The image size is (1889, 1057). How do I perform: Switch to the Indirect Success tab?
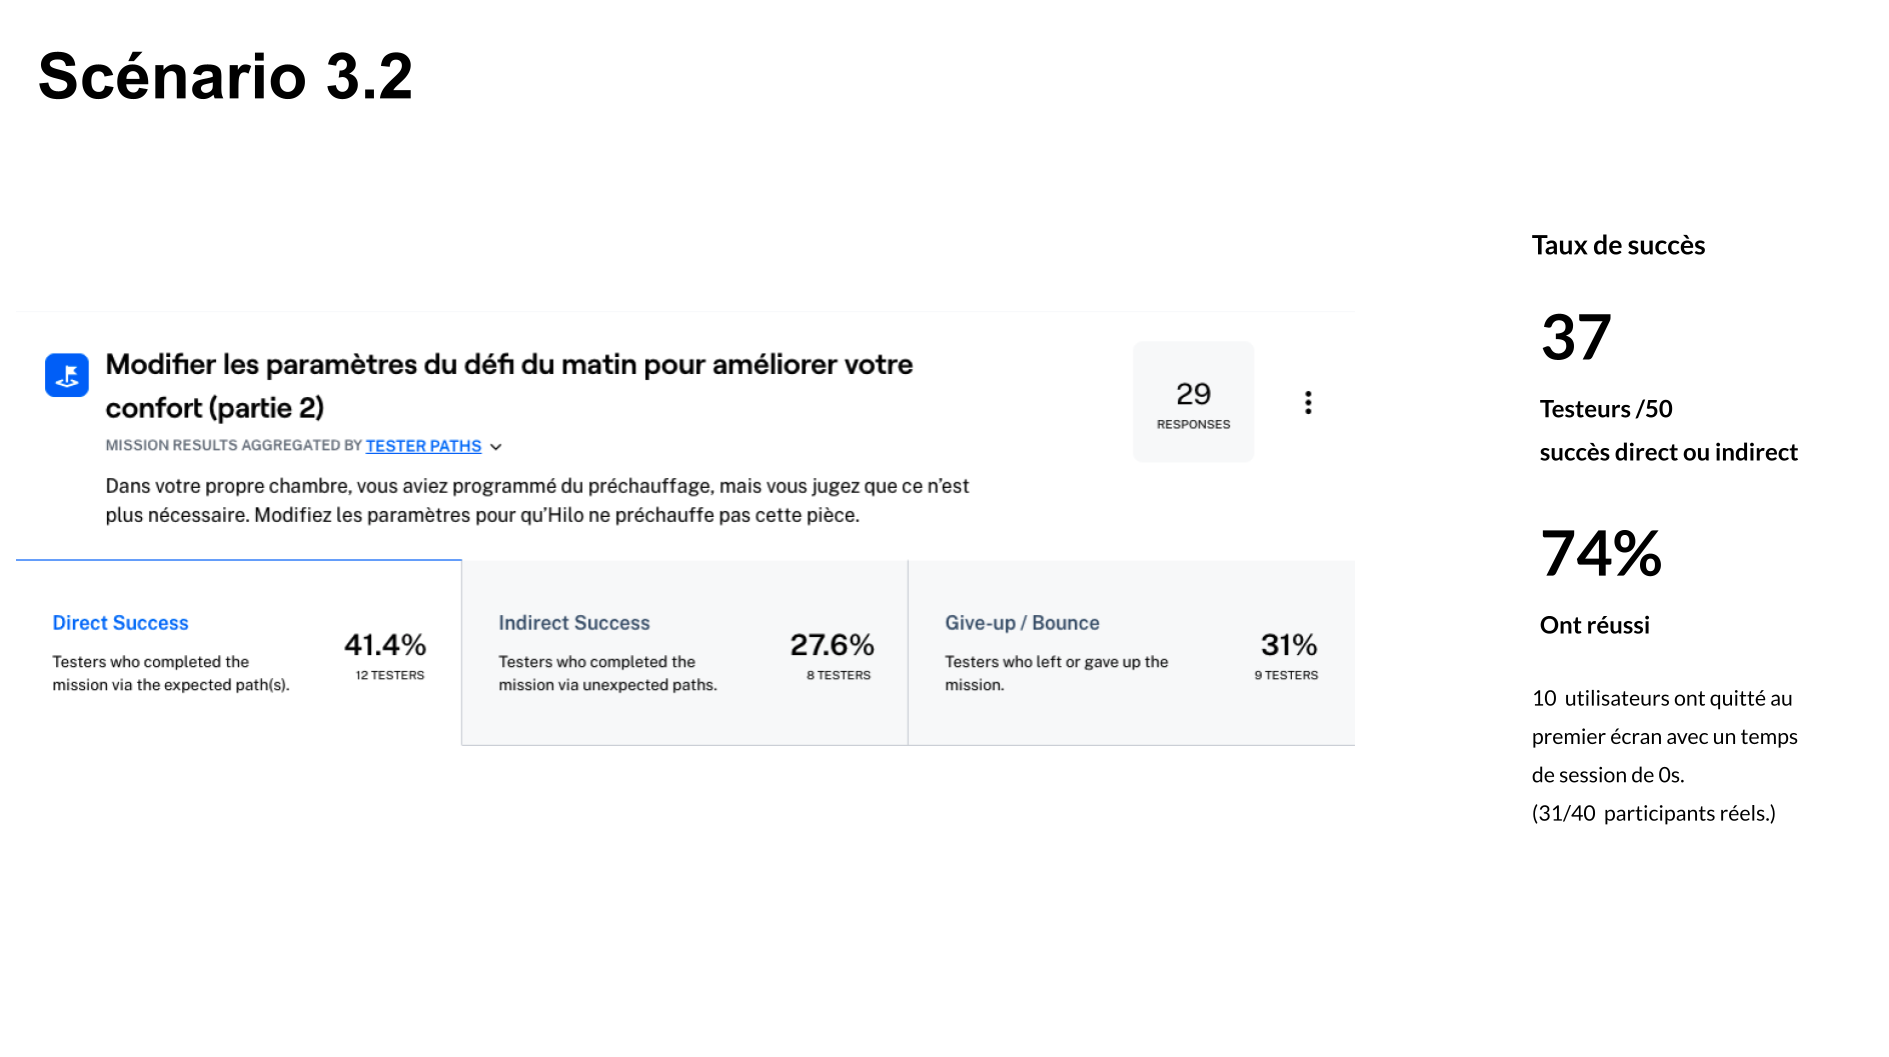click(574, 623)
